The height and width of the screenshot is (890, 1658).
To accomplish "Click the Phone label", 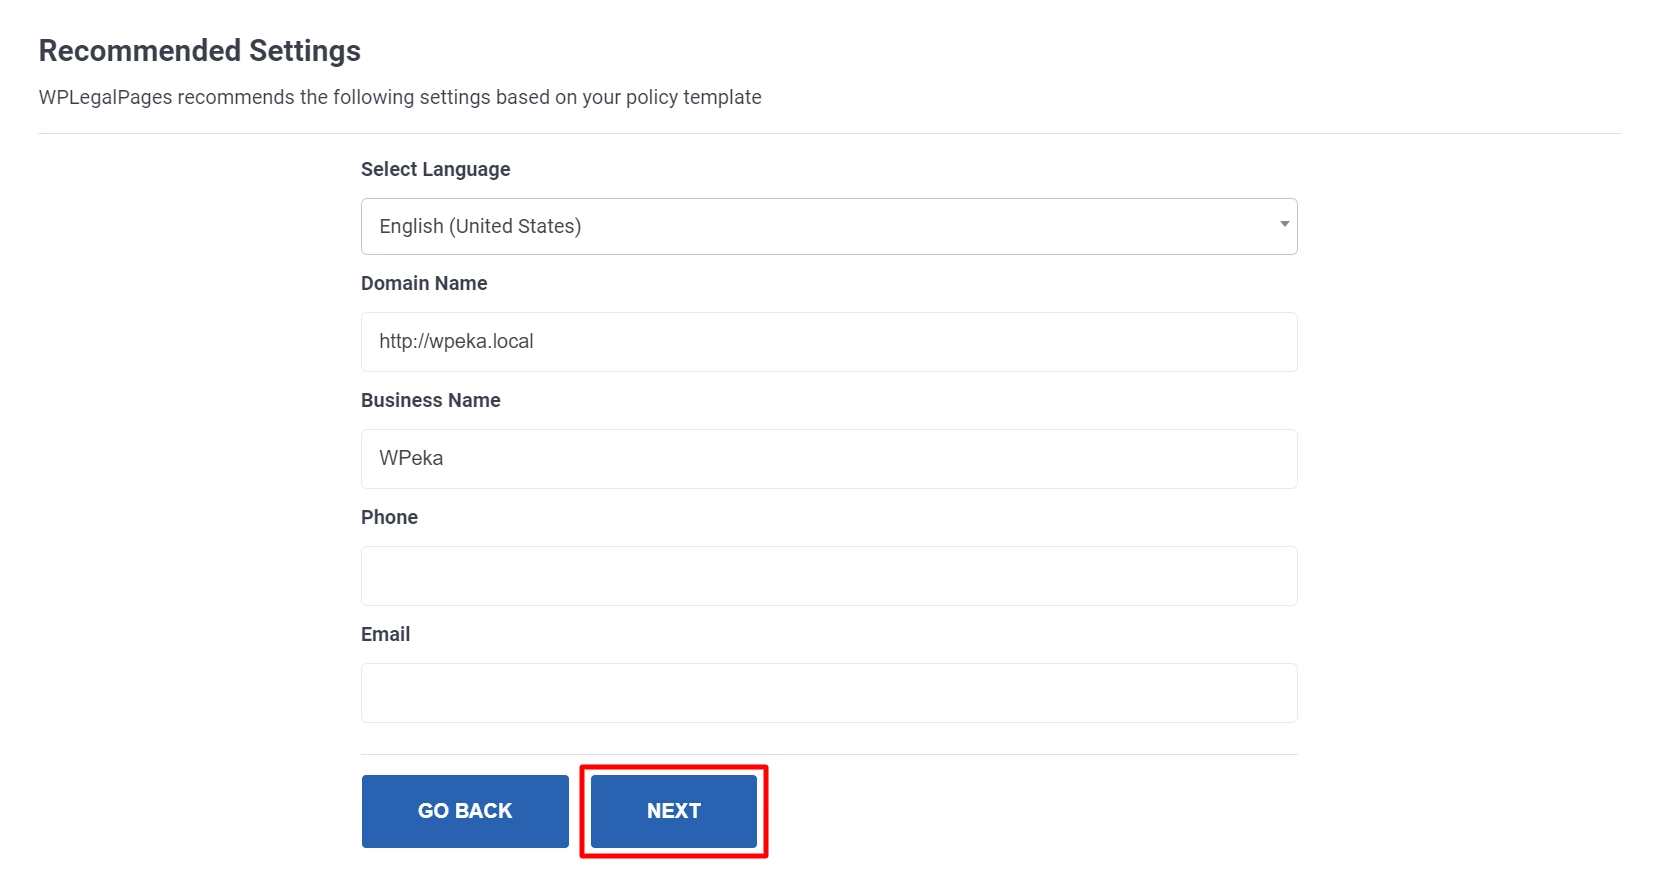I will pyautogui.click(x=389, y=517).
